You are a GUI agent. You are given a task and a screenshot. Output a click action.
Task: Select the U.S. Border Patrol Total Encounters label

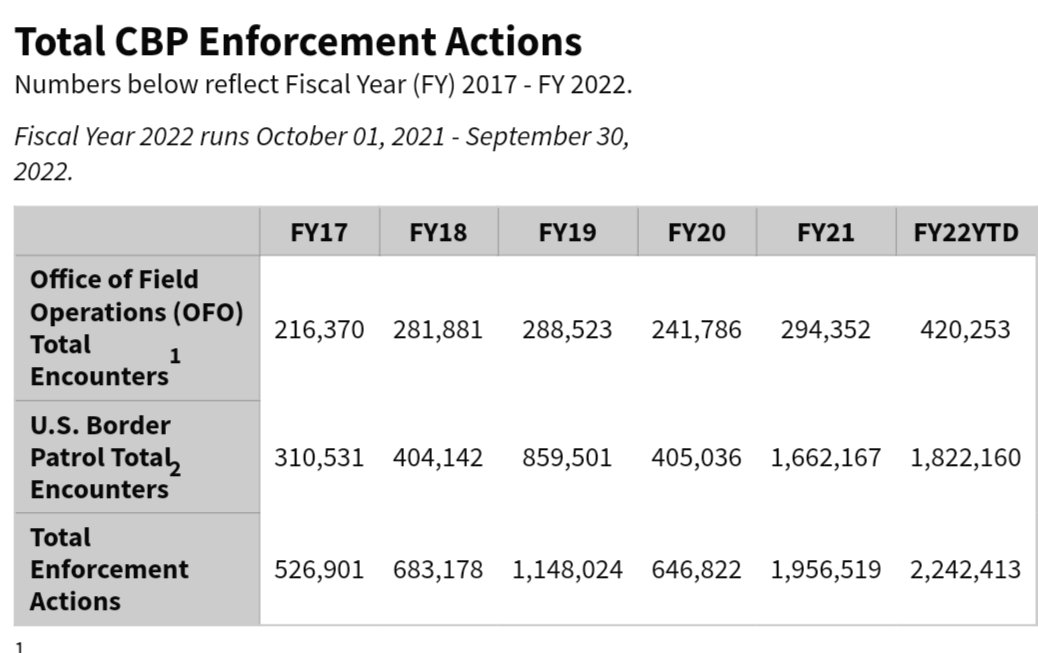(x=100, y=457)
